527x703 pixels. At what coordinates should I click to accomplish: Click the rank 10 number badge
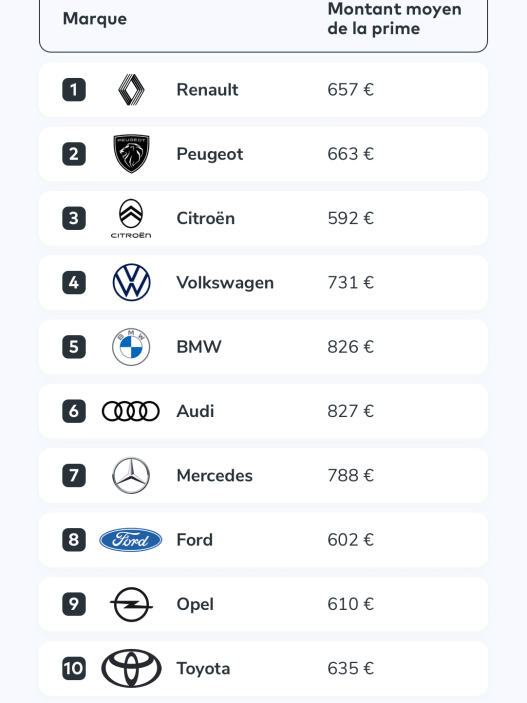pos(74,668)
